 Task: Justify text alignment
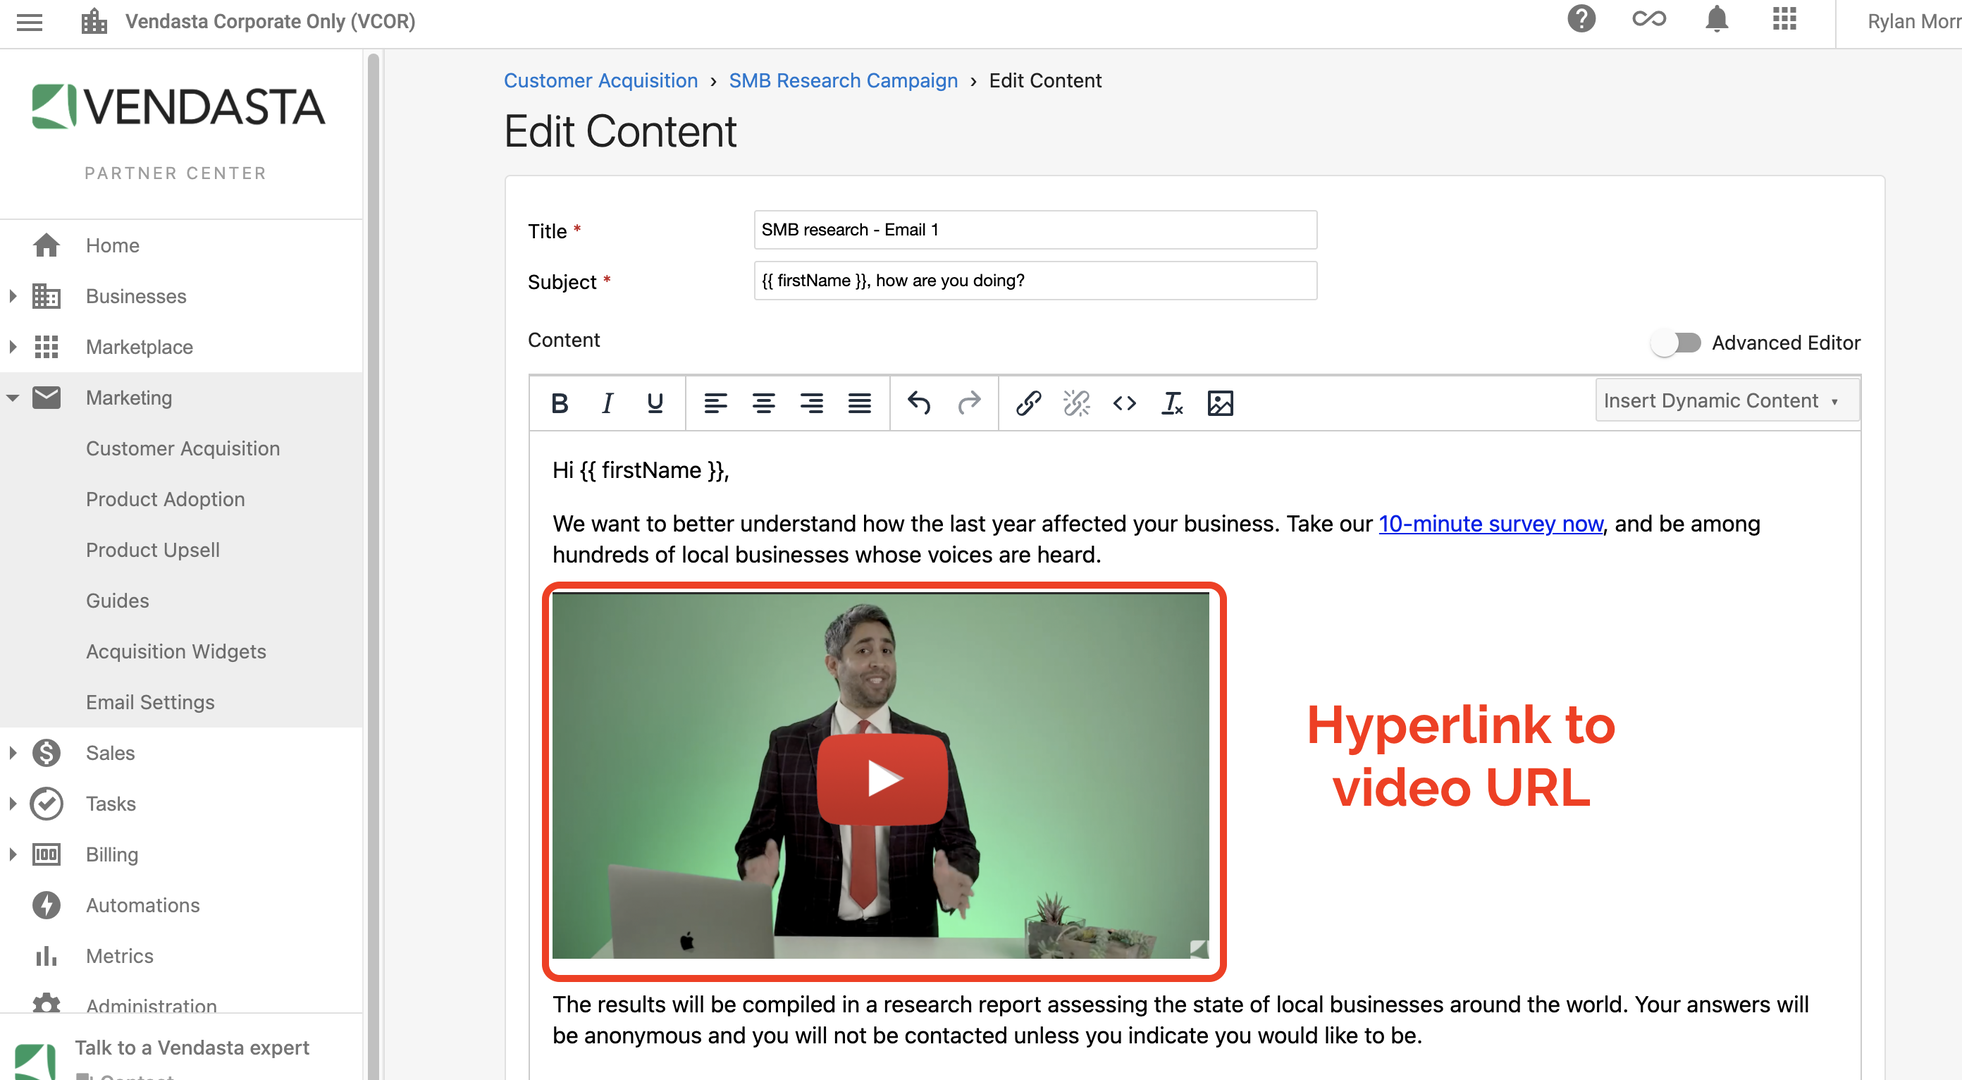(x=859, y=403)
